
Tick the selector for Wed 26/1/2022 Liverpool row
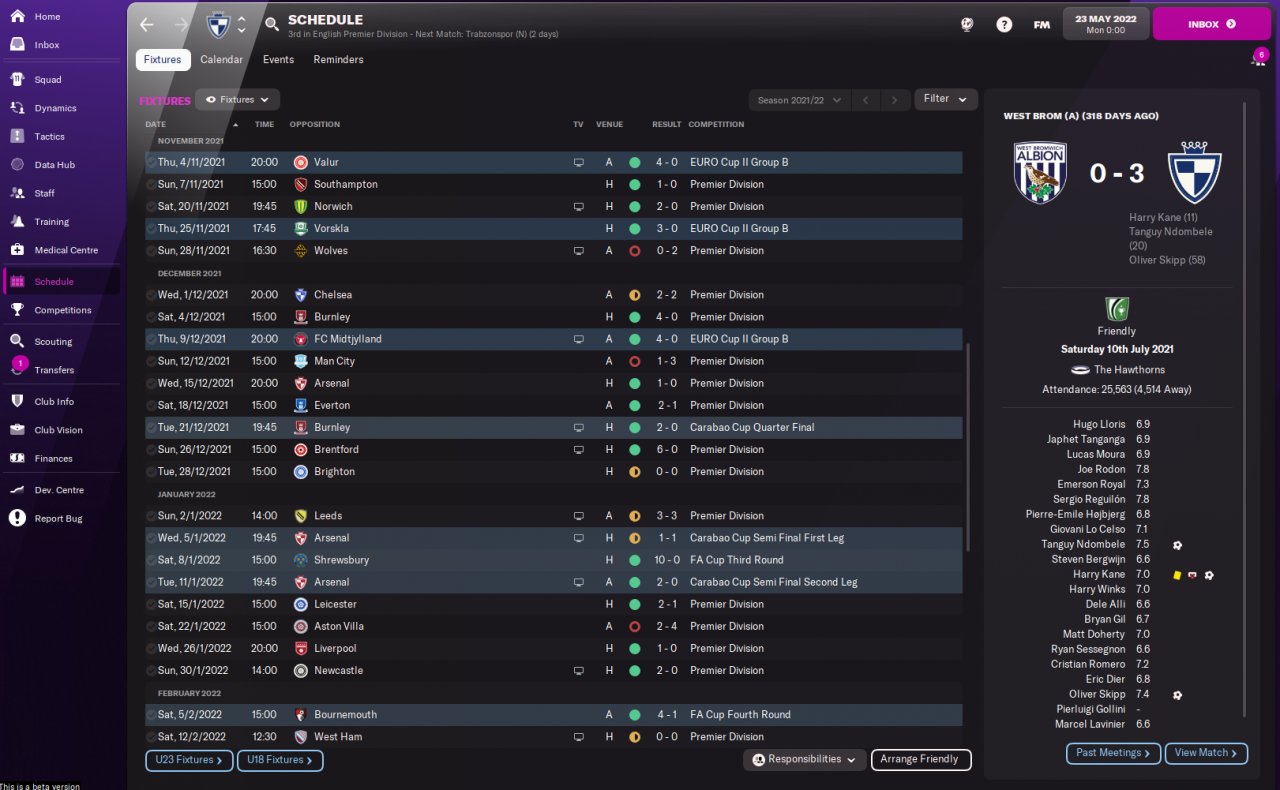click(x=151, y=648)
